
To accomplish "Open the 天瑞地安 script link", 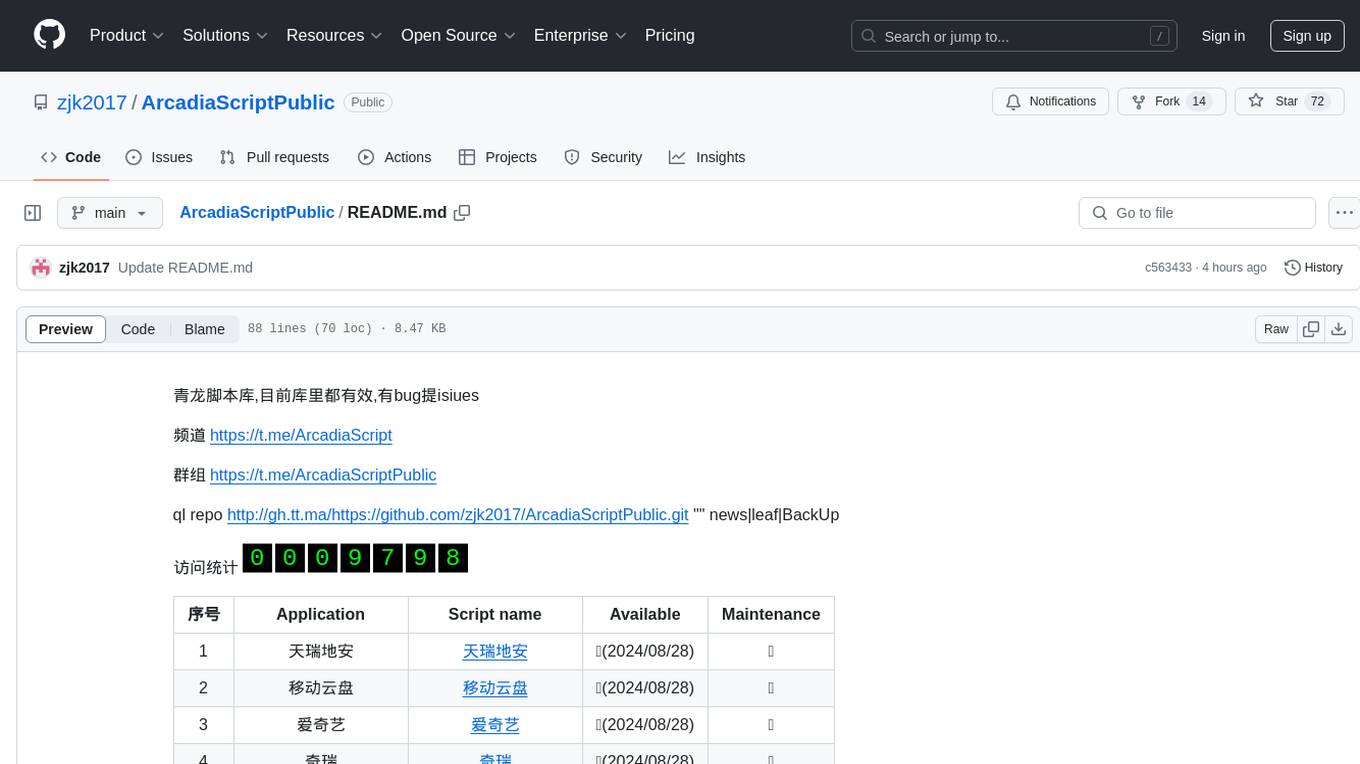I will point(495,651).
